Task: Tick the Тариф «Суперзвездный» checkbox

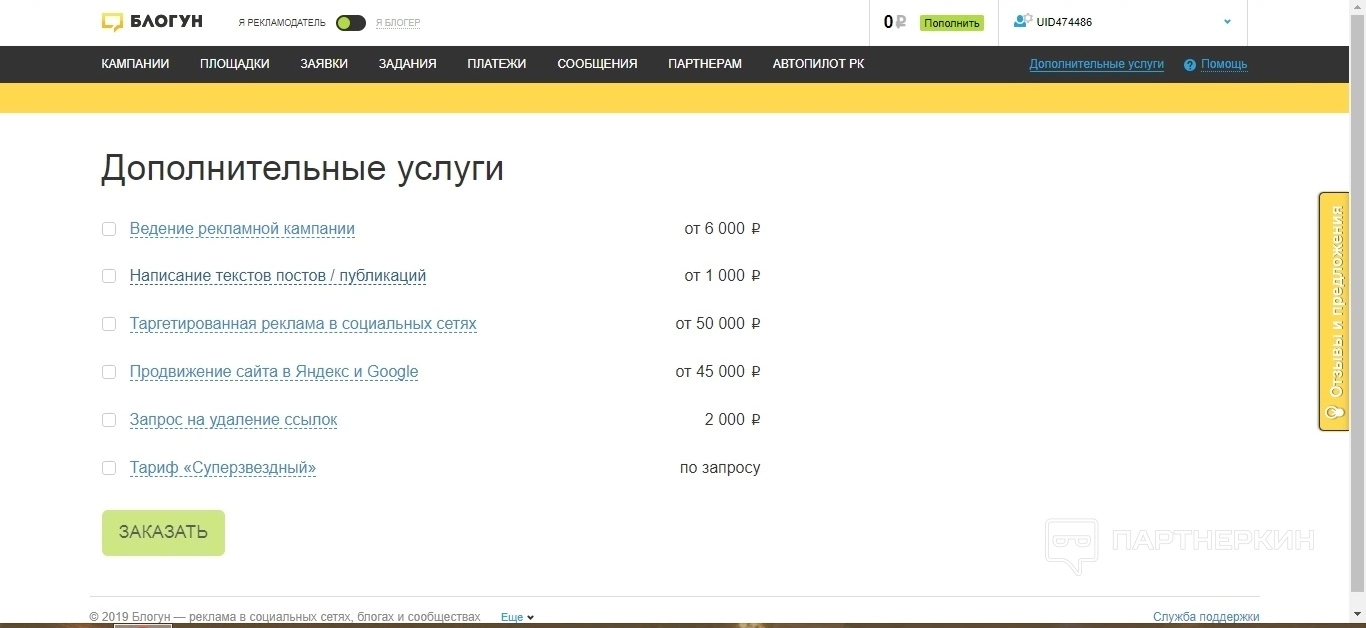Action: click(x=109, y=468)
